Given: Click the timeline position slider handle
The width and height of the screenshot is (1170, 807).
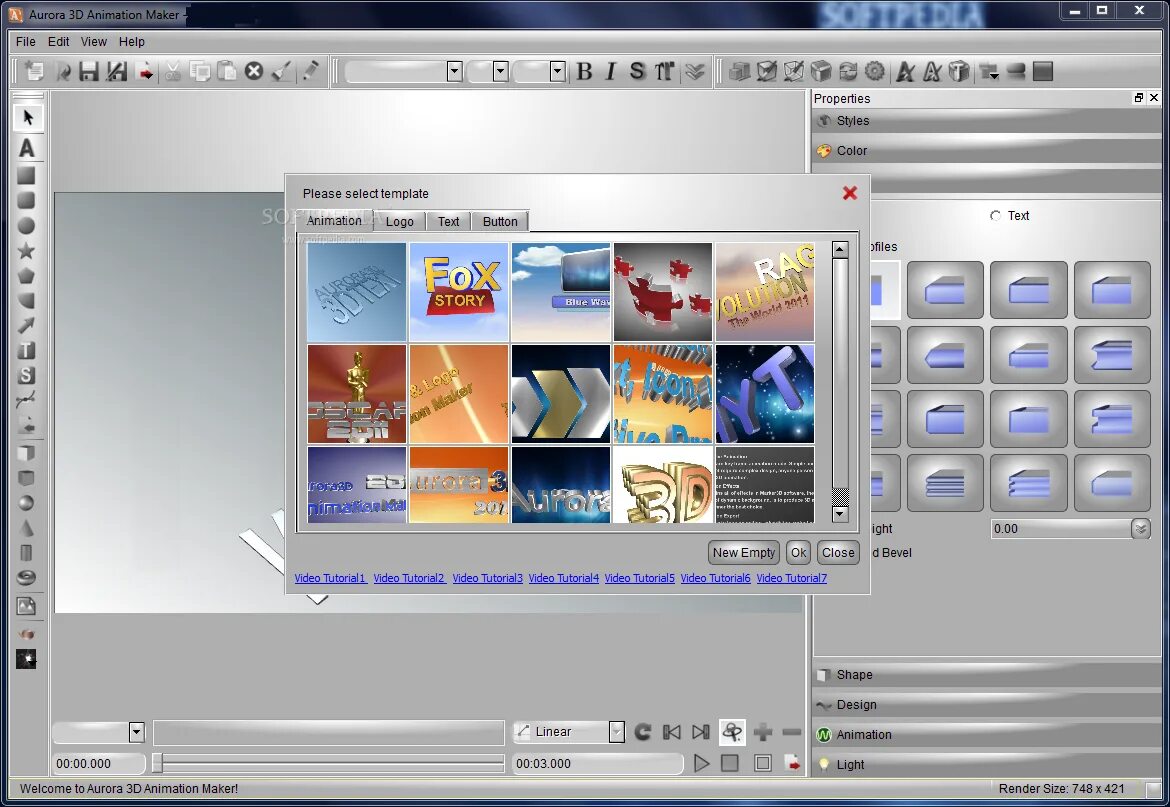Looking at the screenshot, I should [x=157, y=763].
